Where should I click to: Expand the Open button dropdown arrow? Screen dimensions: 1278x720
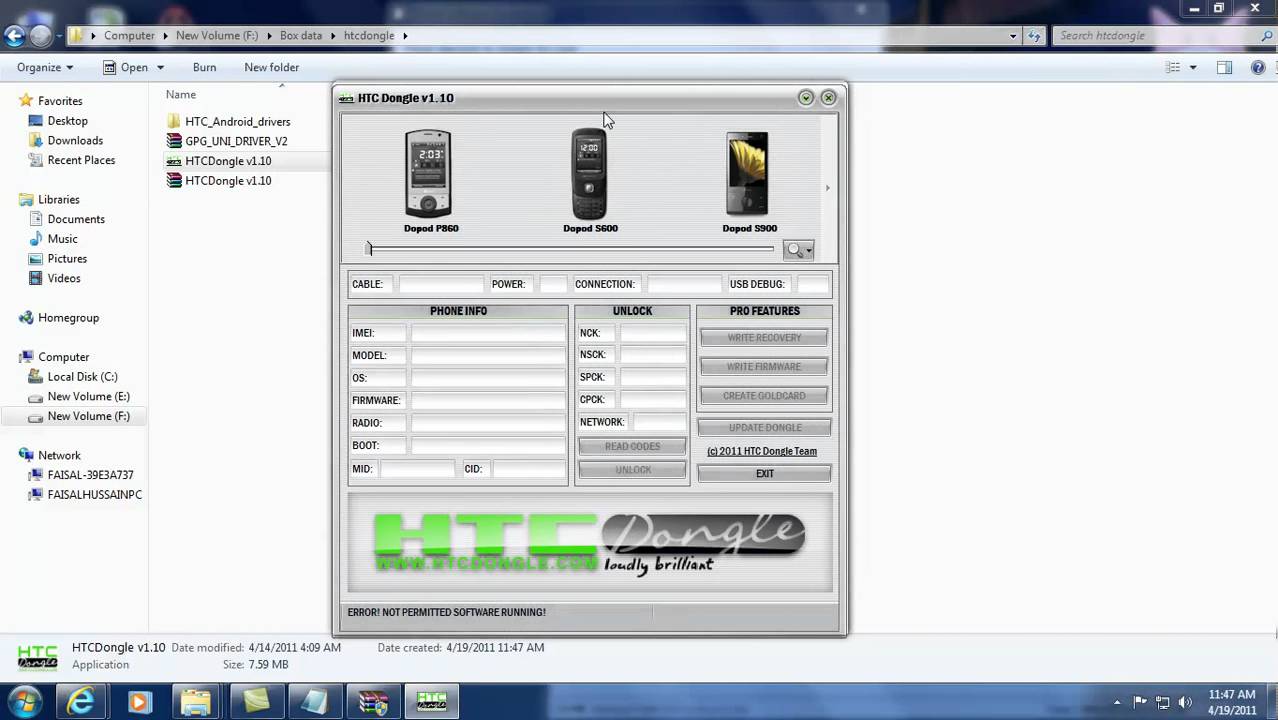[160, 68]
